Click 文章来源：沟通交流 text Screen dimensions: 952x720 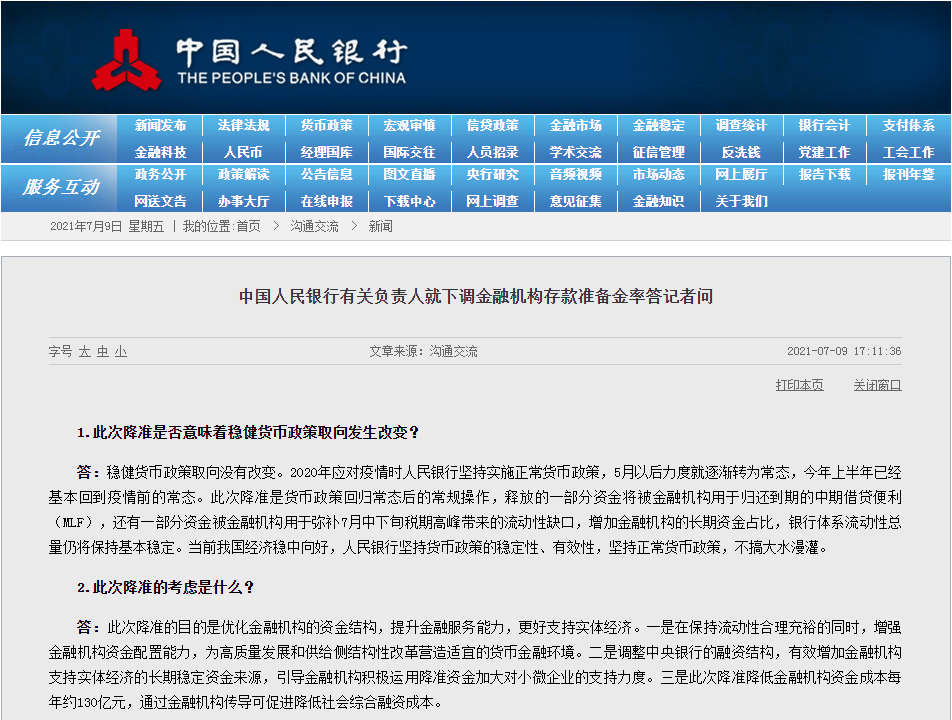(423, 352)
